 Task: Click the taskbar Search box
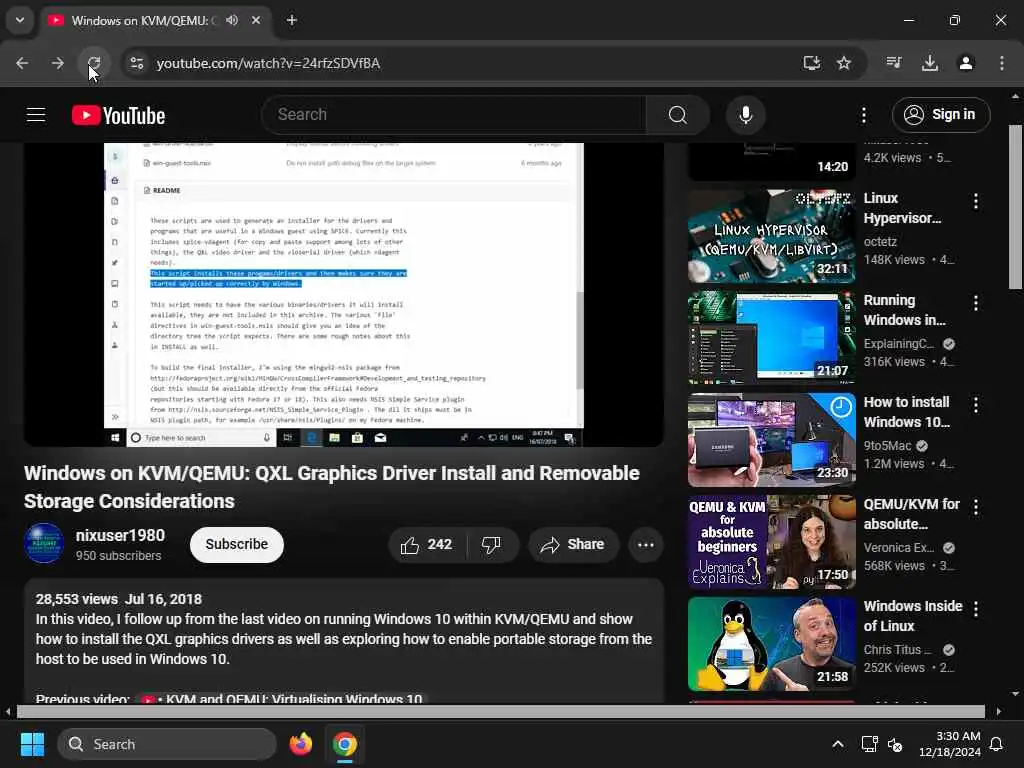click(x=167, y=744)
